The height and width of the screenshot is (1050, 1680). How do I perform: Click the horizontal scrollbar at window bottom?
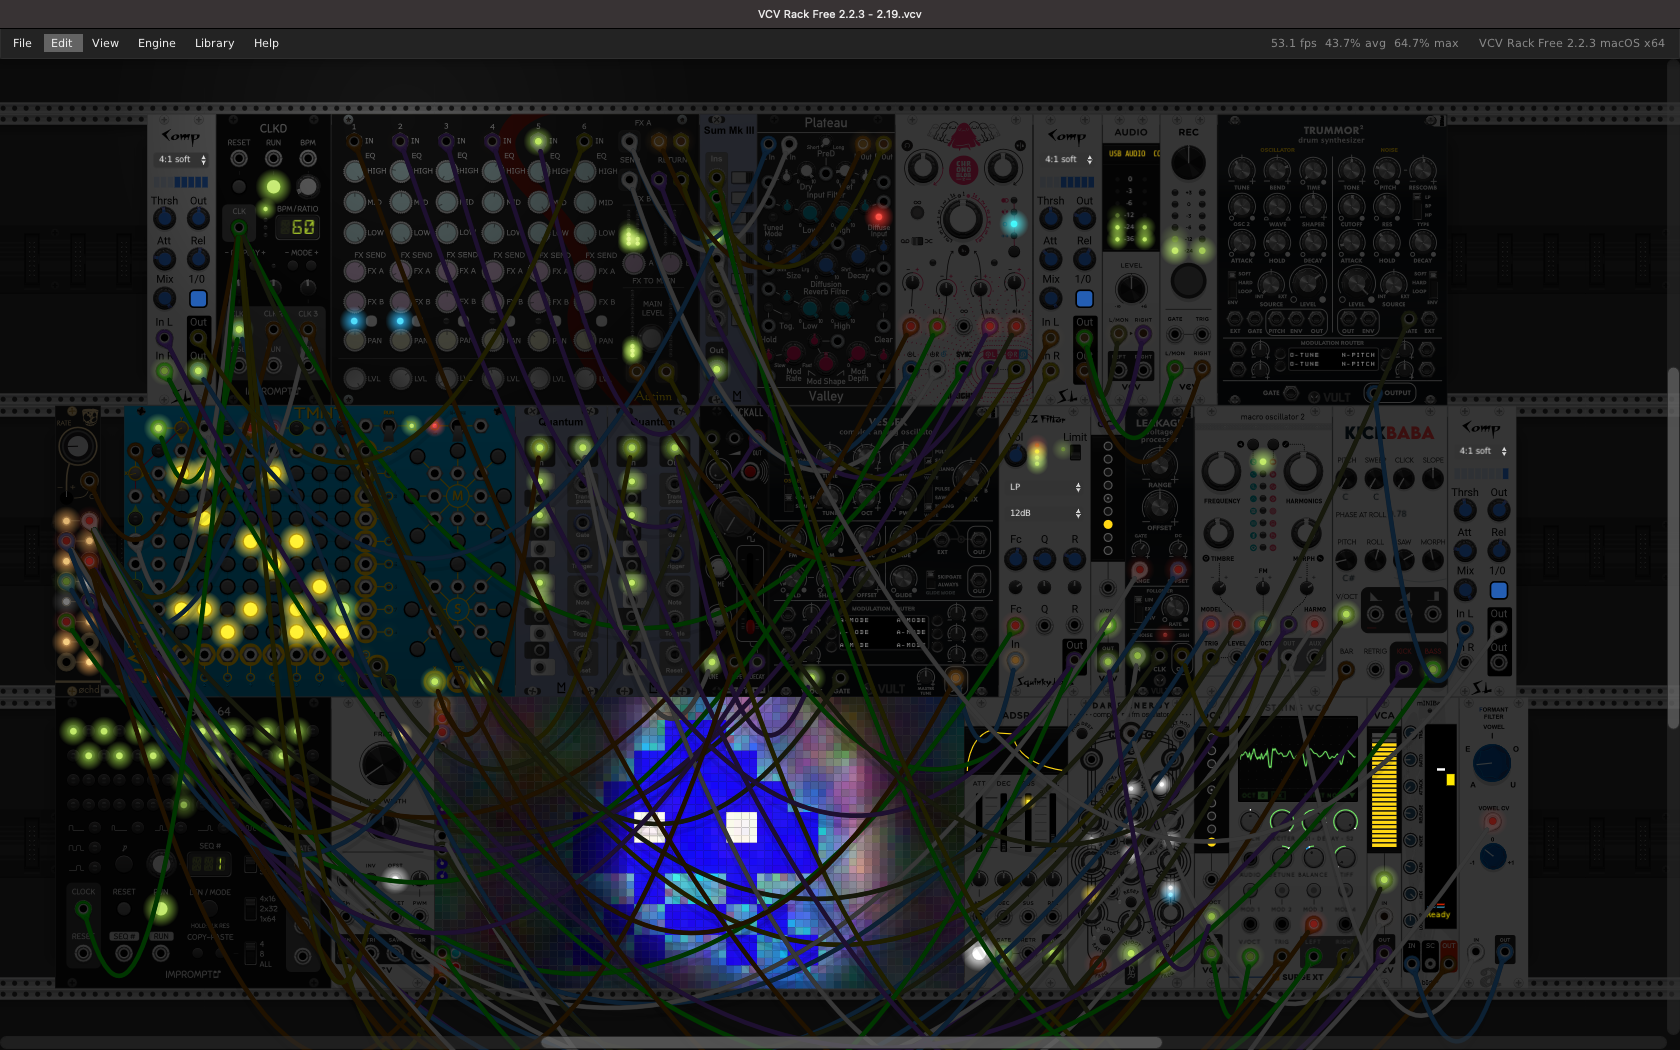[851, 1042]
